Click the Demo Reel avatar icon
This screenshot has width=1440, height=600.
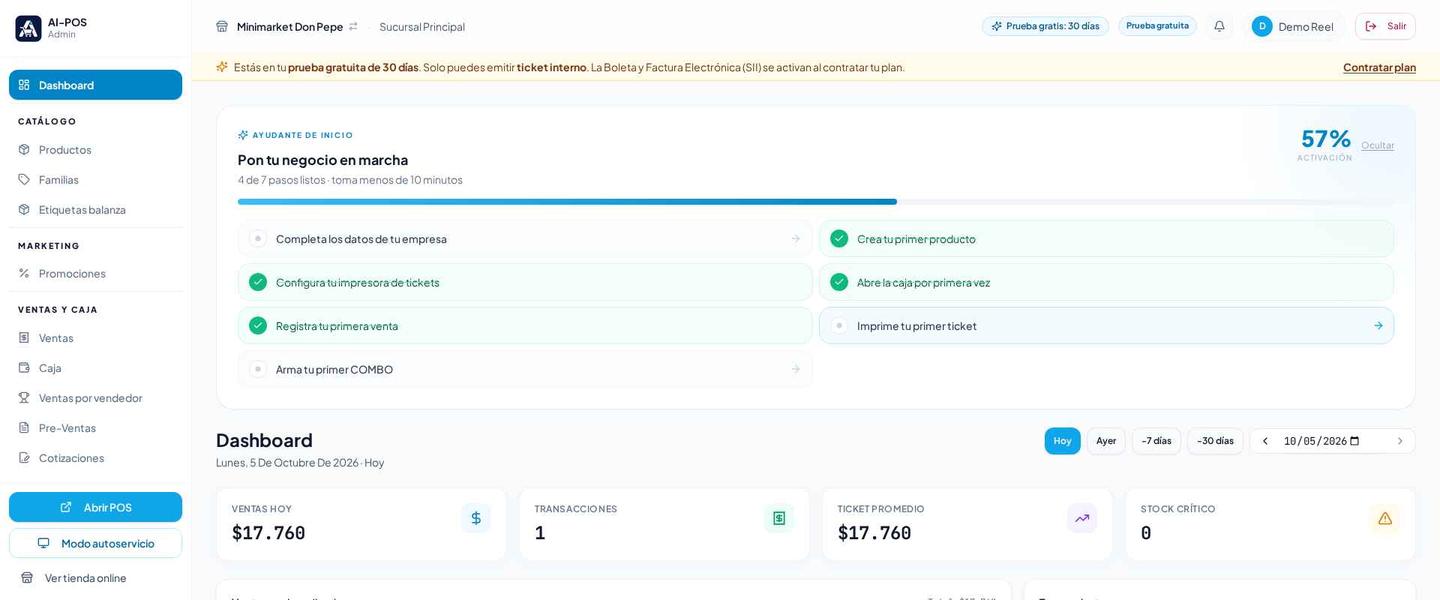click(1262, 26)
